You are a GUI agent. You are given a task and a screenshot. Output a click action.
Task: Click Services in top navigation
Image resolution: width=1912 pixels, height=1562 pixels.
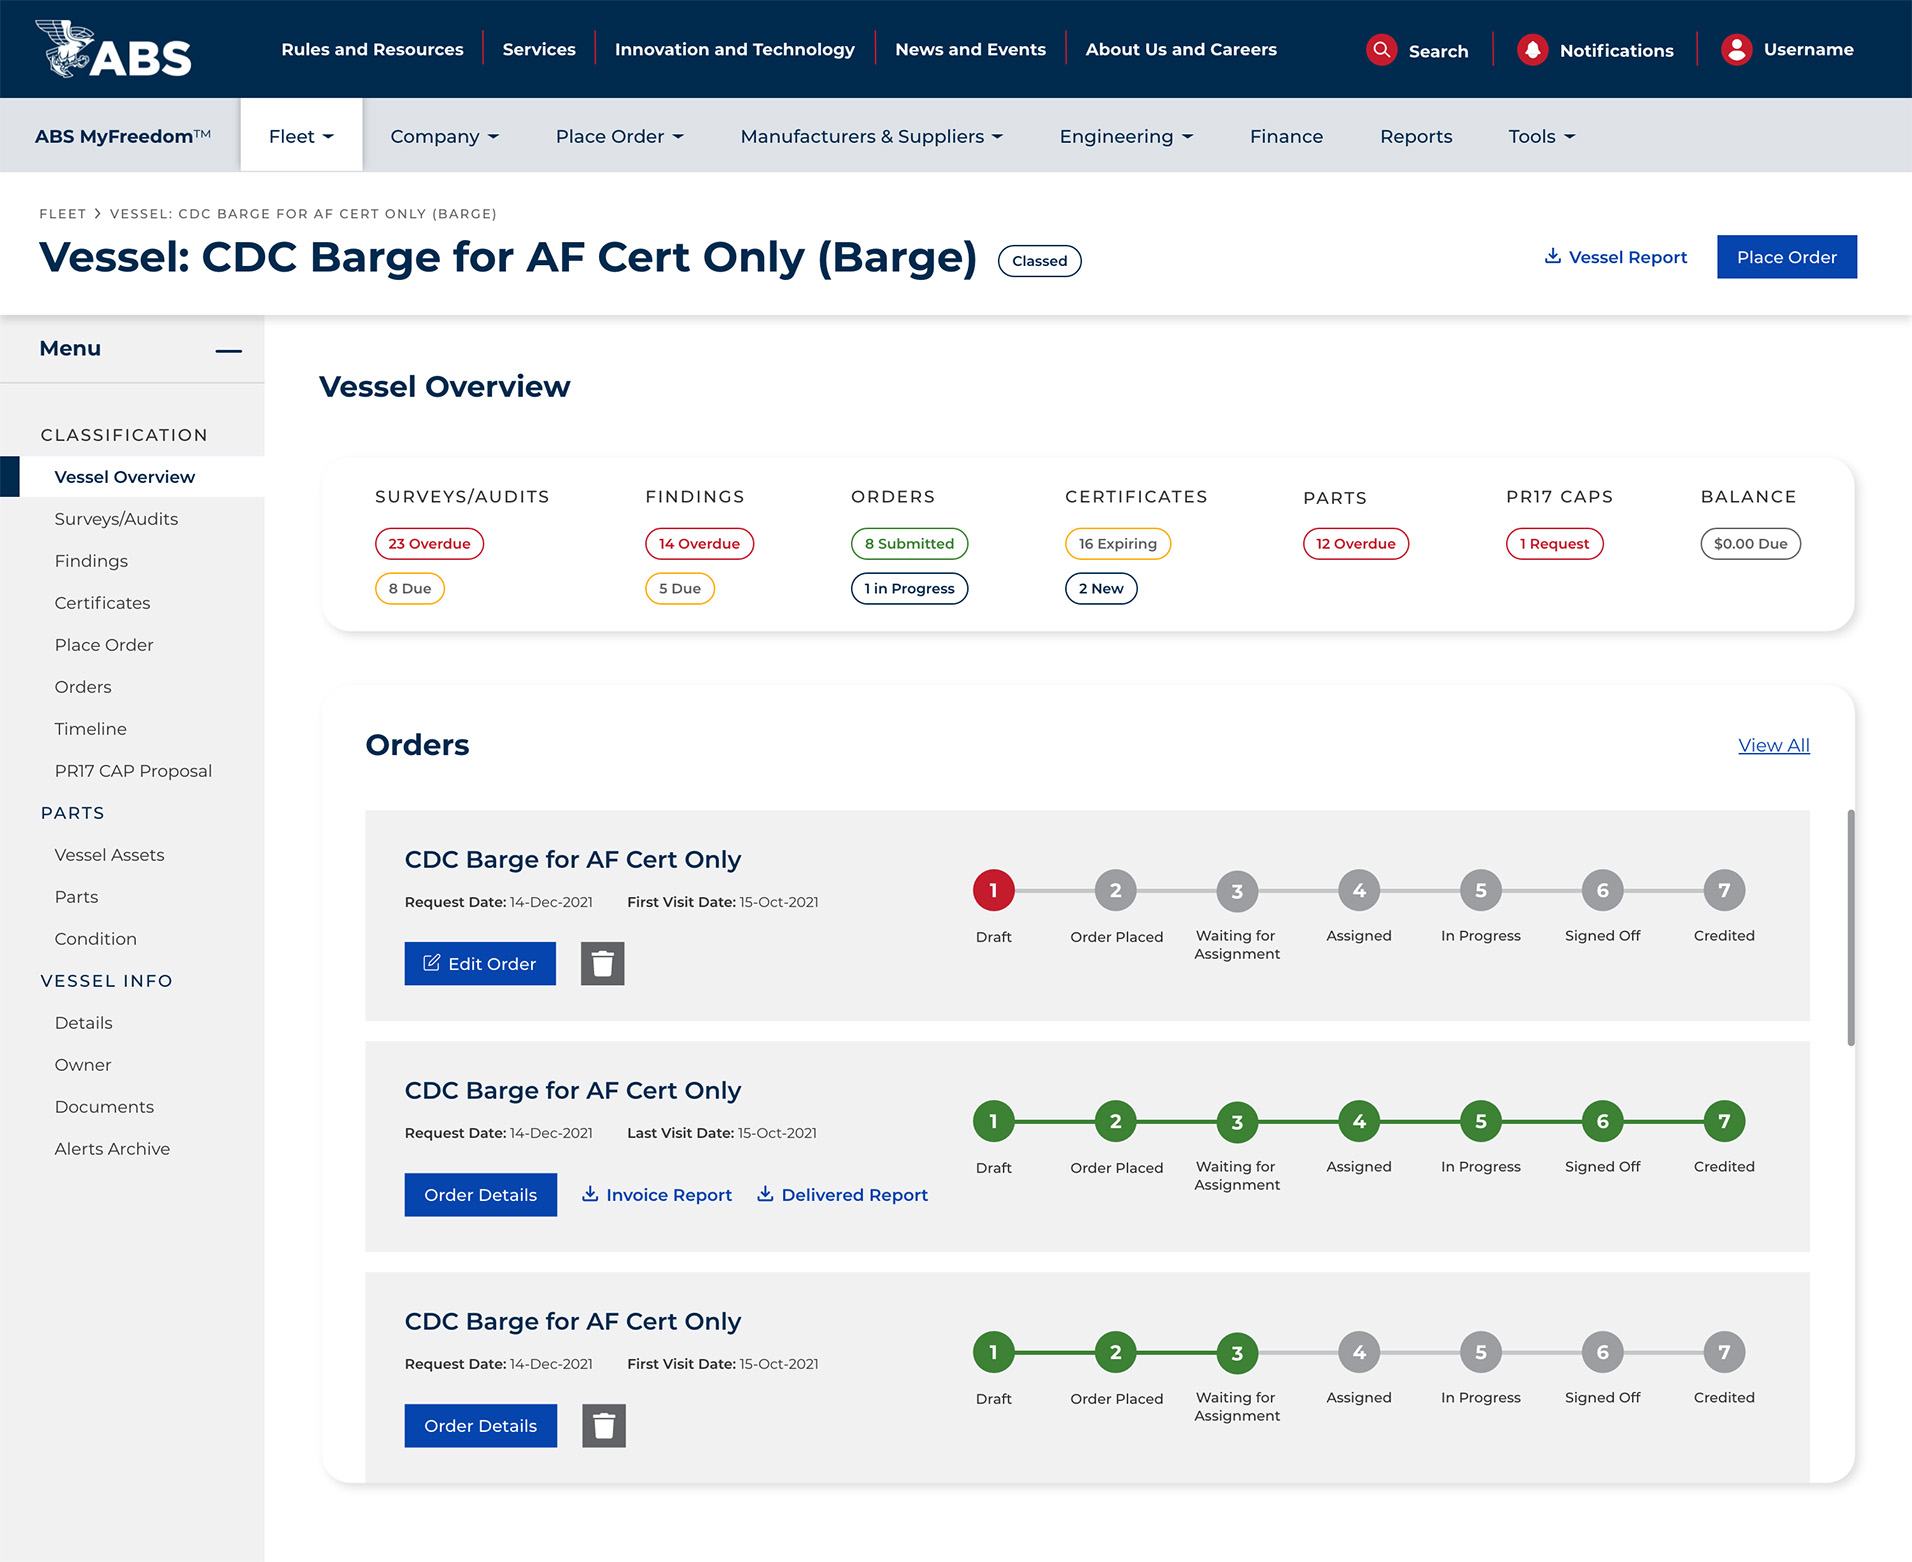[539, 49]
